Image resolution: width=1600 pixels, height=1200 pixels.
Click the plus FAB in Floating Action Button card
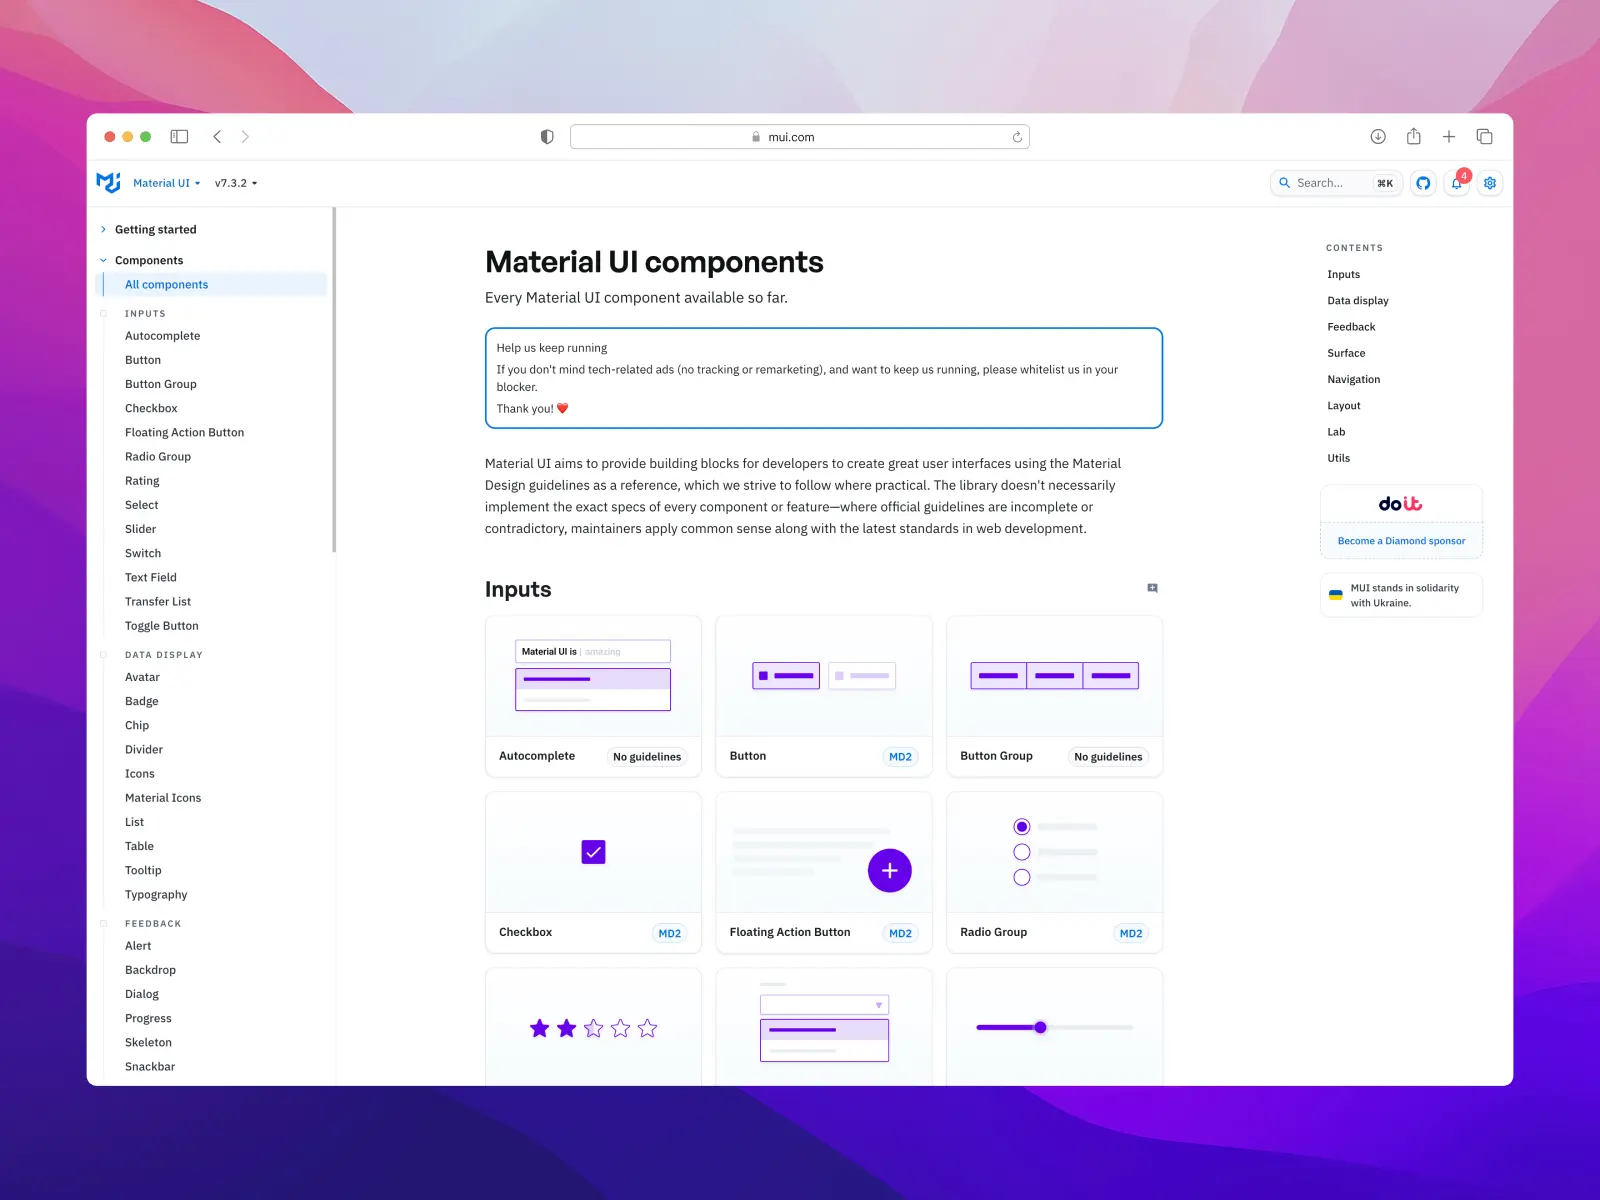(890, 871)
